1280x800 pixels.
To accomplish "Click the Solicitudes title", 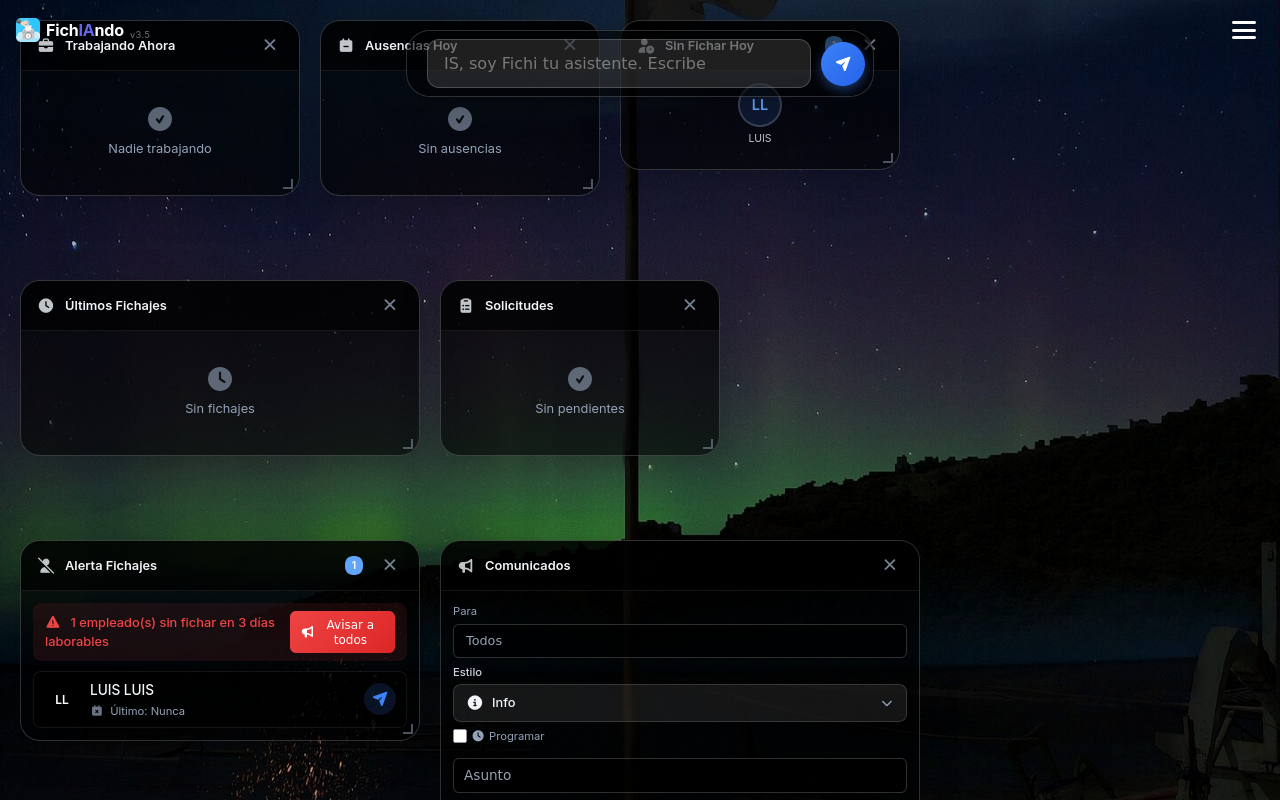I will click(519, 306).
